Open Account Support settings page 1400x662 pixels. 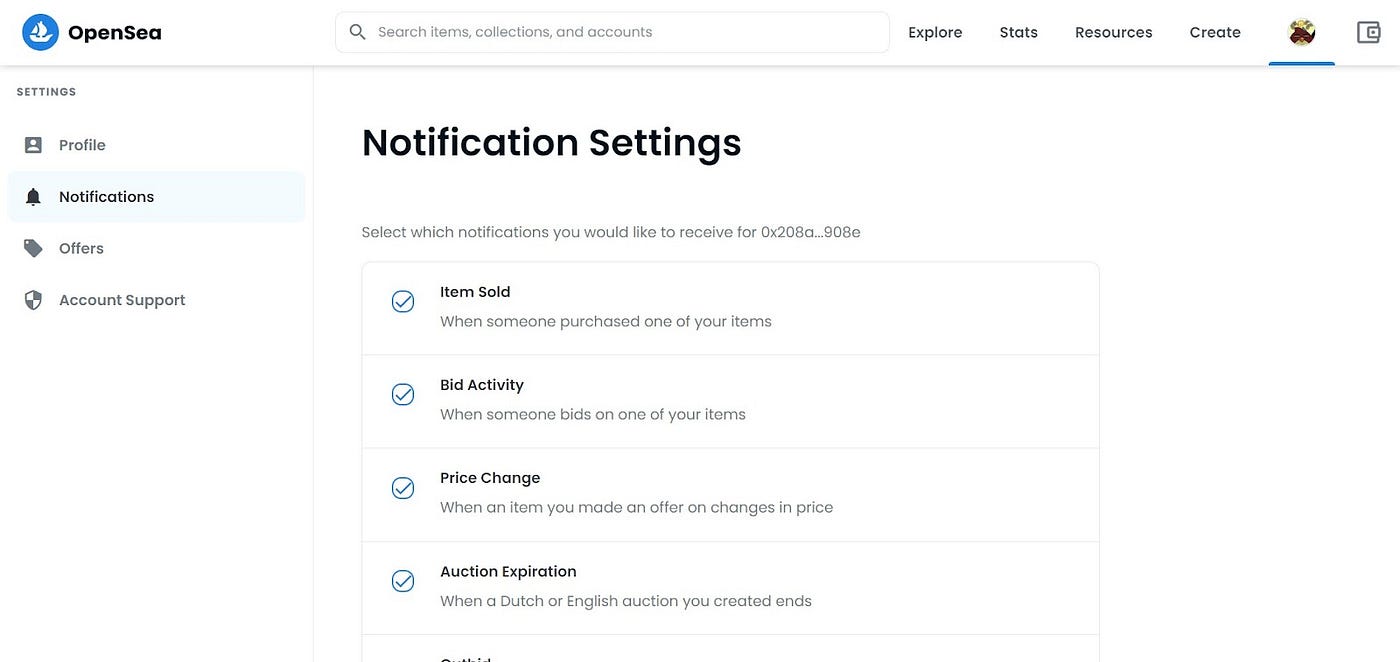click(x=122, y=300)
